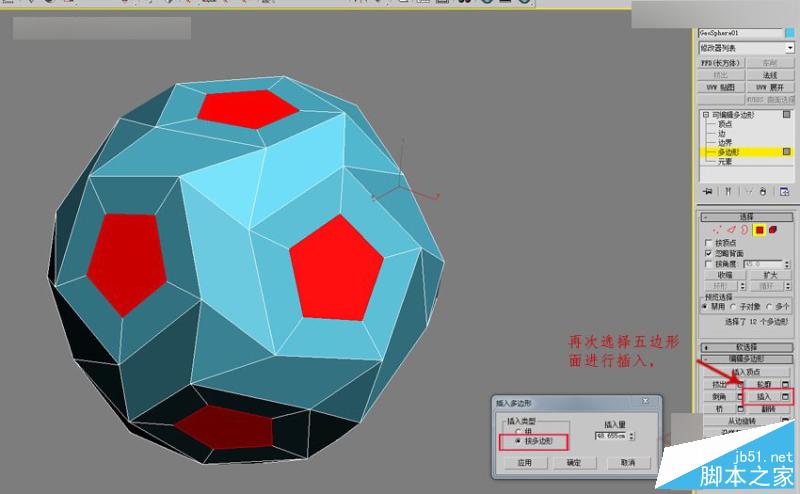
Task: Click the object color swatch beside GeoSphere01
Action: 790,33
